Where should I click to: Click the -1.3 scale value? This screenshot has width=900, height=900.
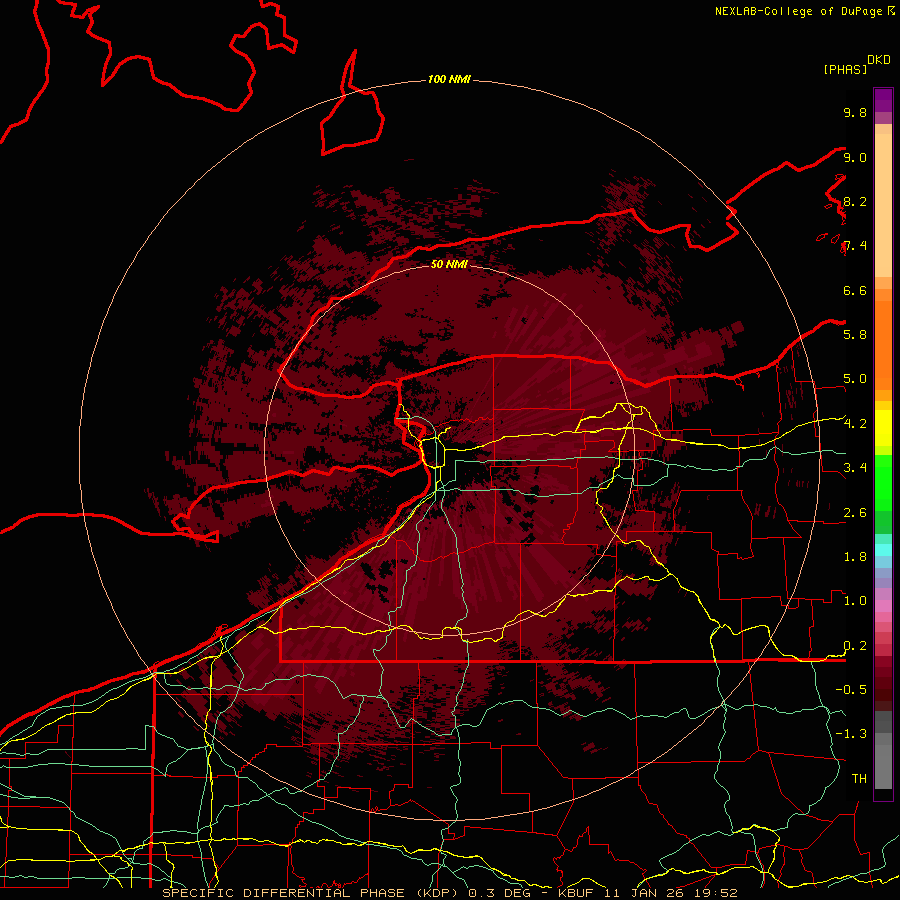point(851,734)
